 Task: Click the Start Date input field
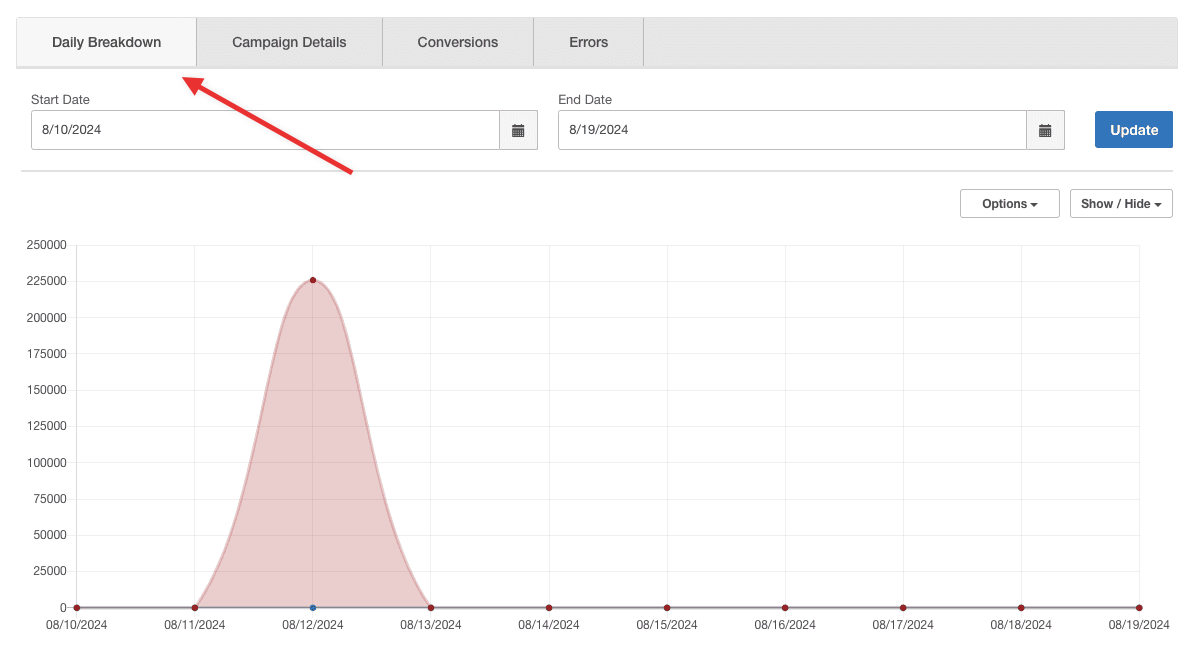[265, 130]
